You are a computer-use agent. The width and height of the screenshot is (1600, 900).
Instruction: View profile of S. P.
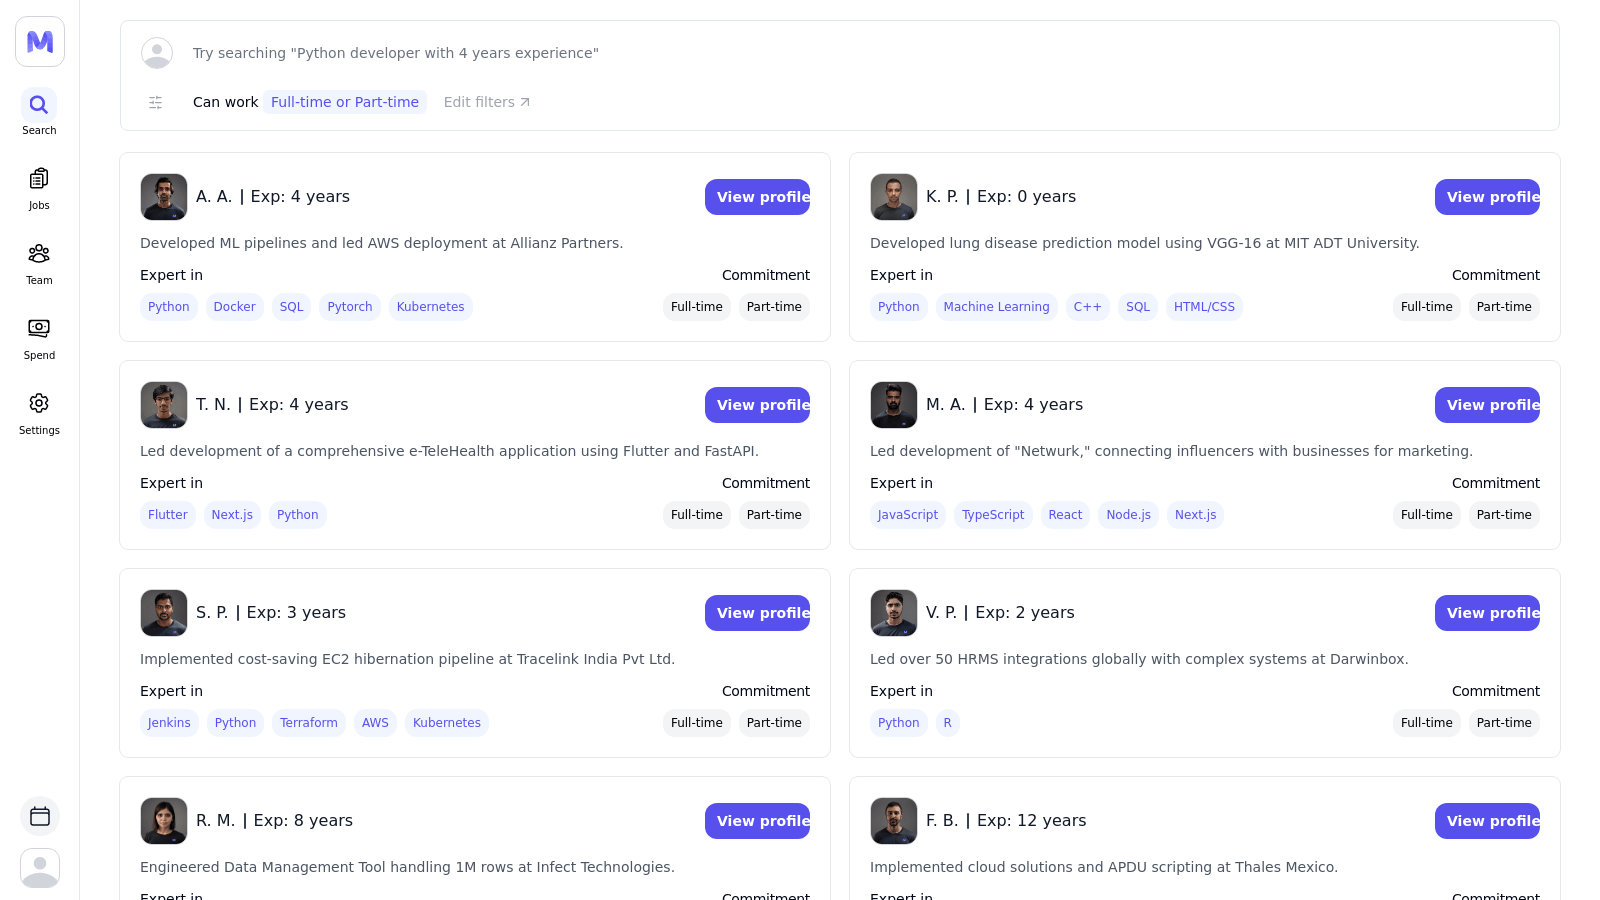(757, 613)
